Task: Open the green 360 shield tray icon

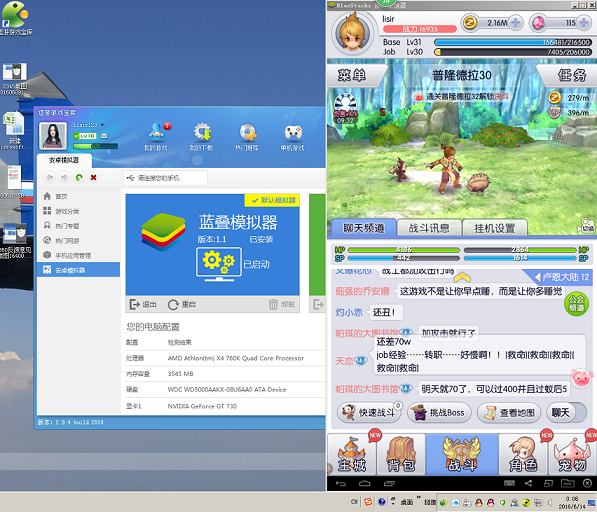Action: tap(502, 503)
